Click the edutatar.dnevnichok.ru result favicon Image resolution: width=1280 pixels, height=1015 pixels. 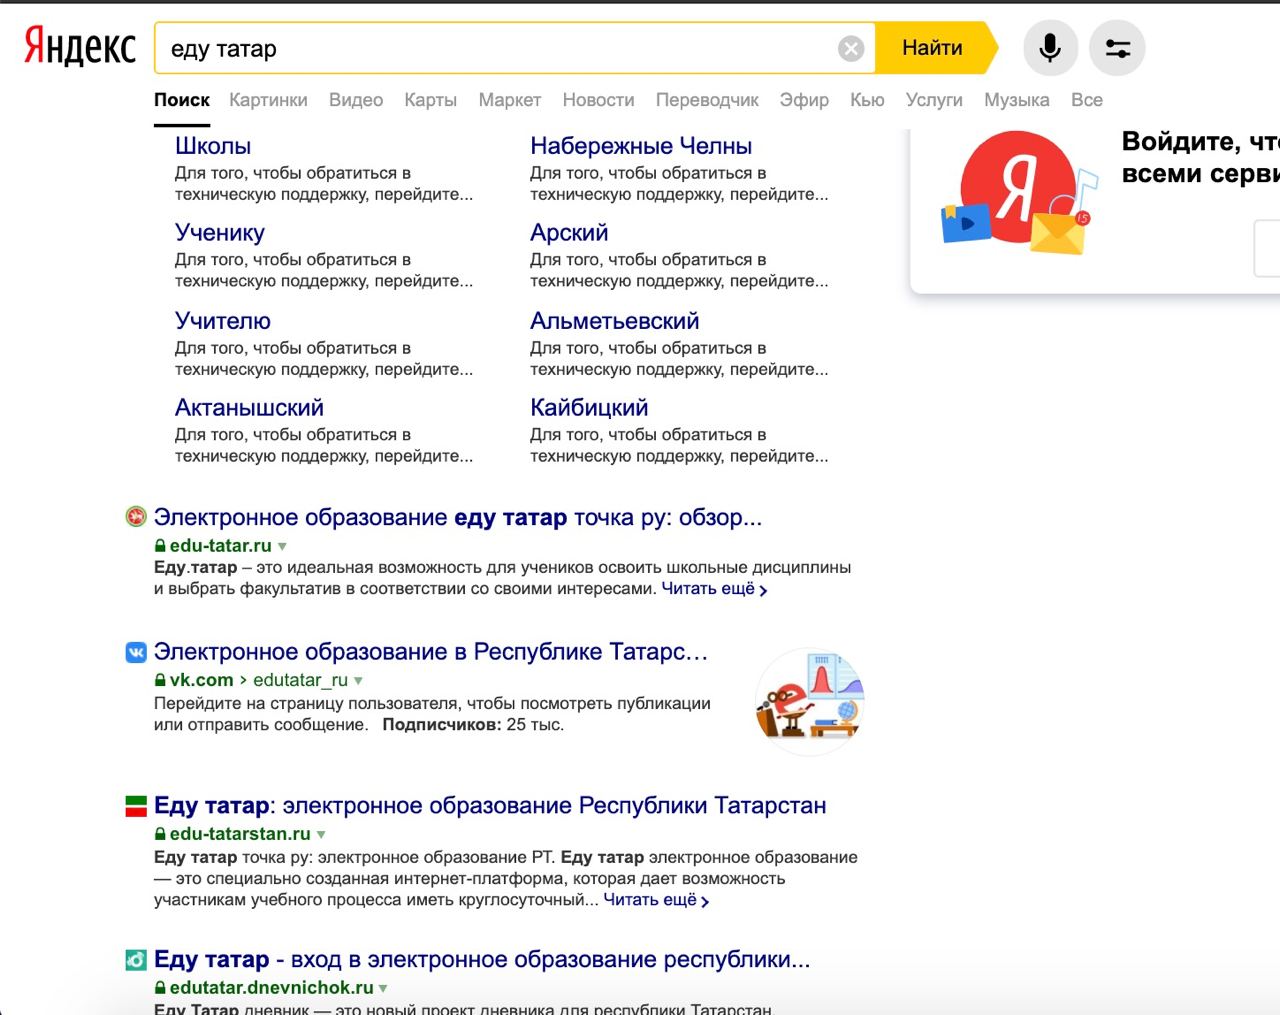tap(136, 960)
